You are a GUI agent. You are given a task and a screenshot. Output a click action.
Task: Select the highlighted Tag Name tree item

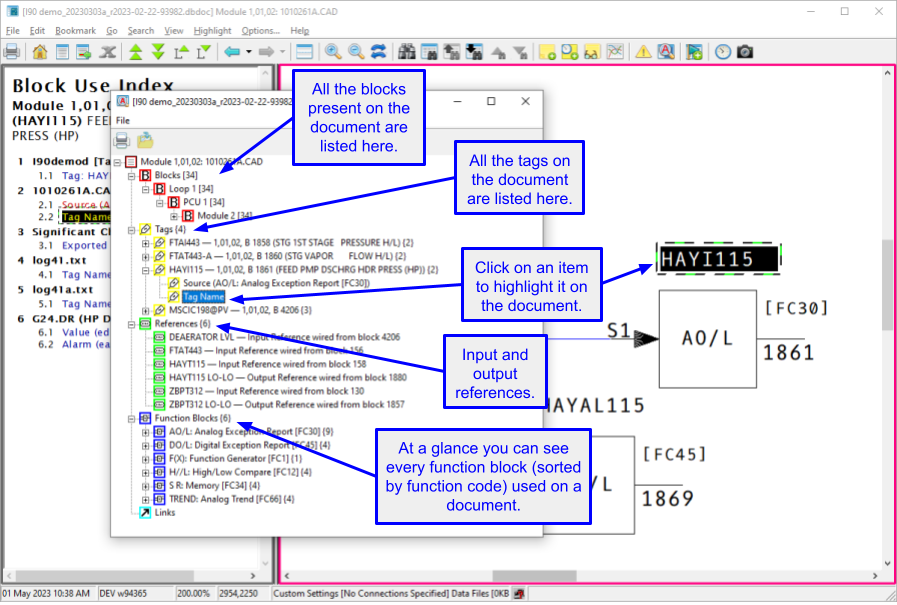203,297
